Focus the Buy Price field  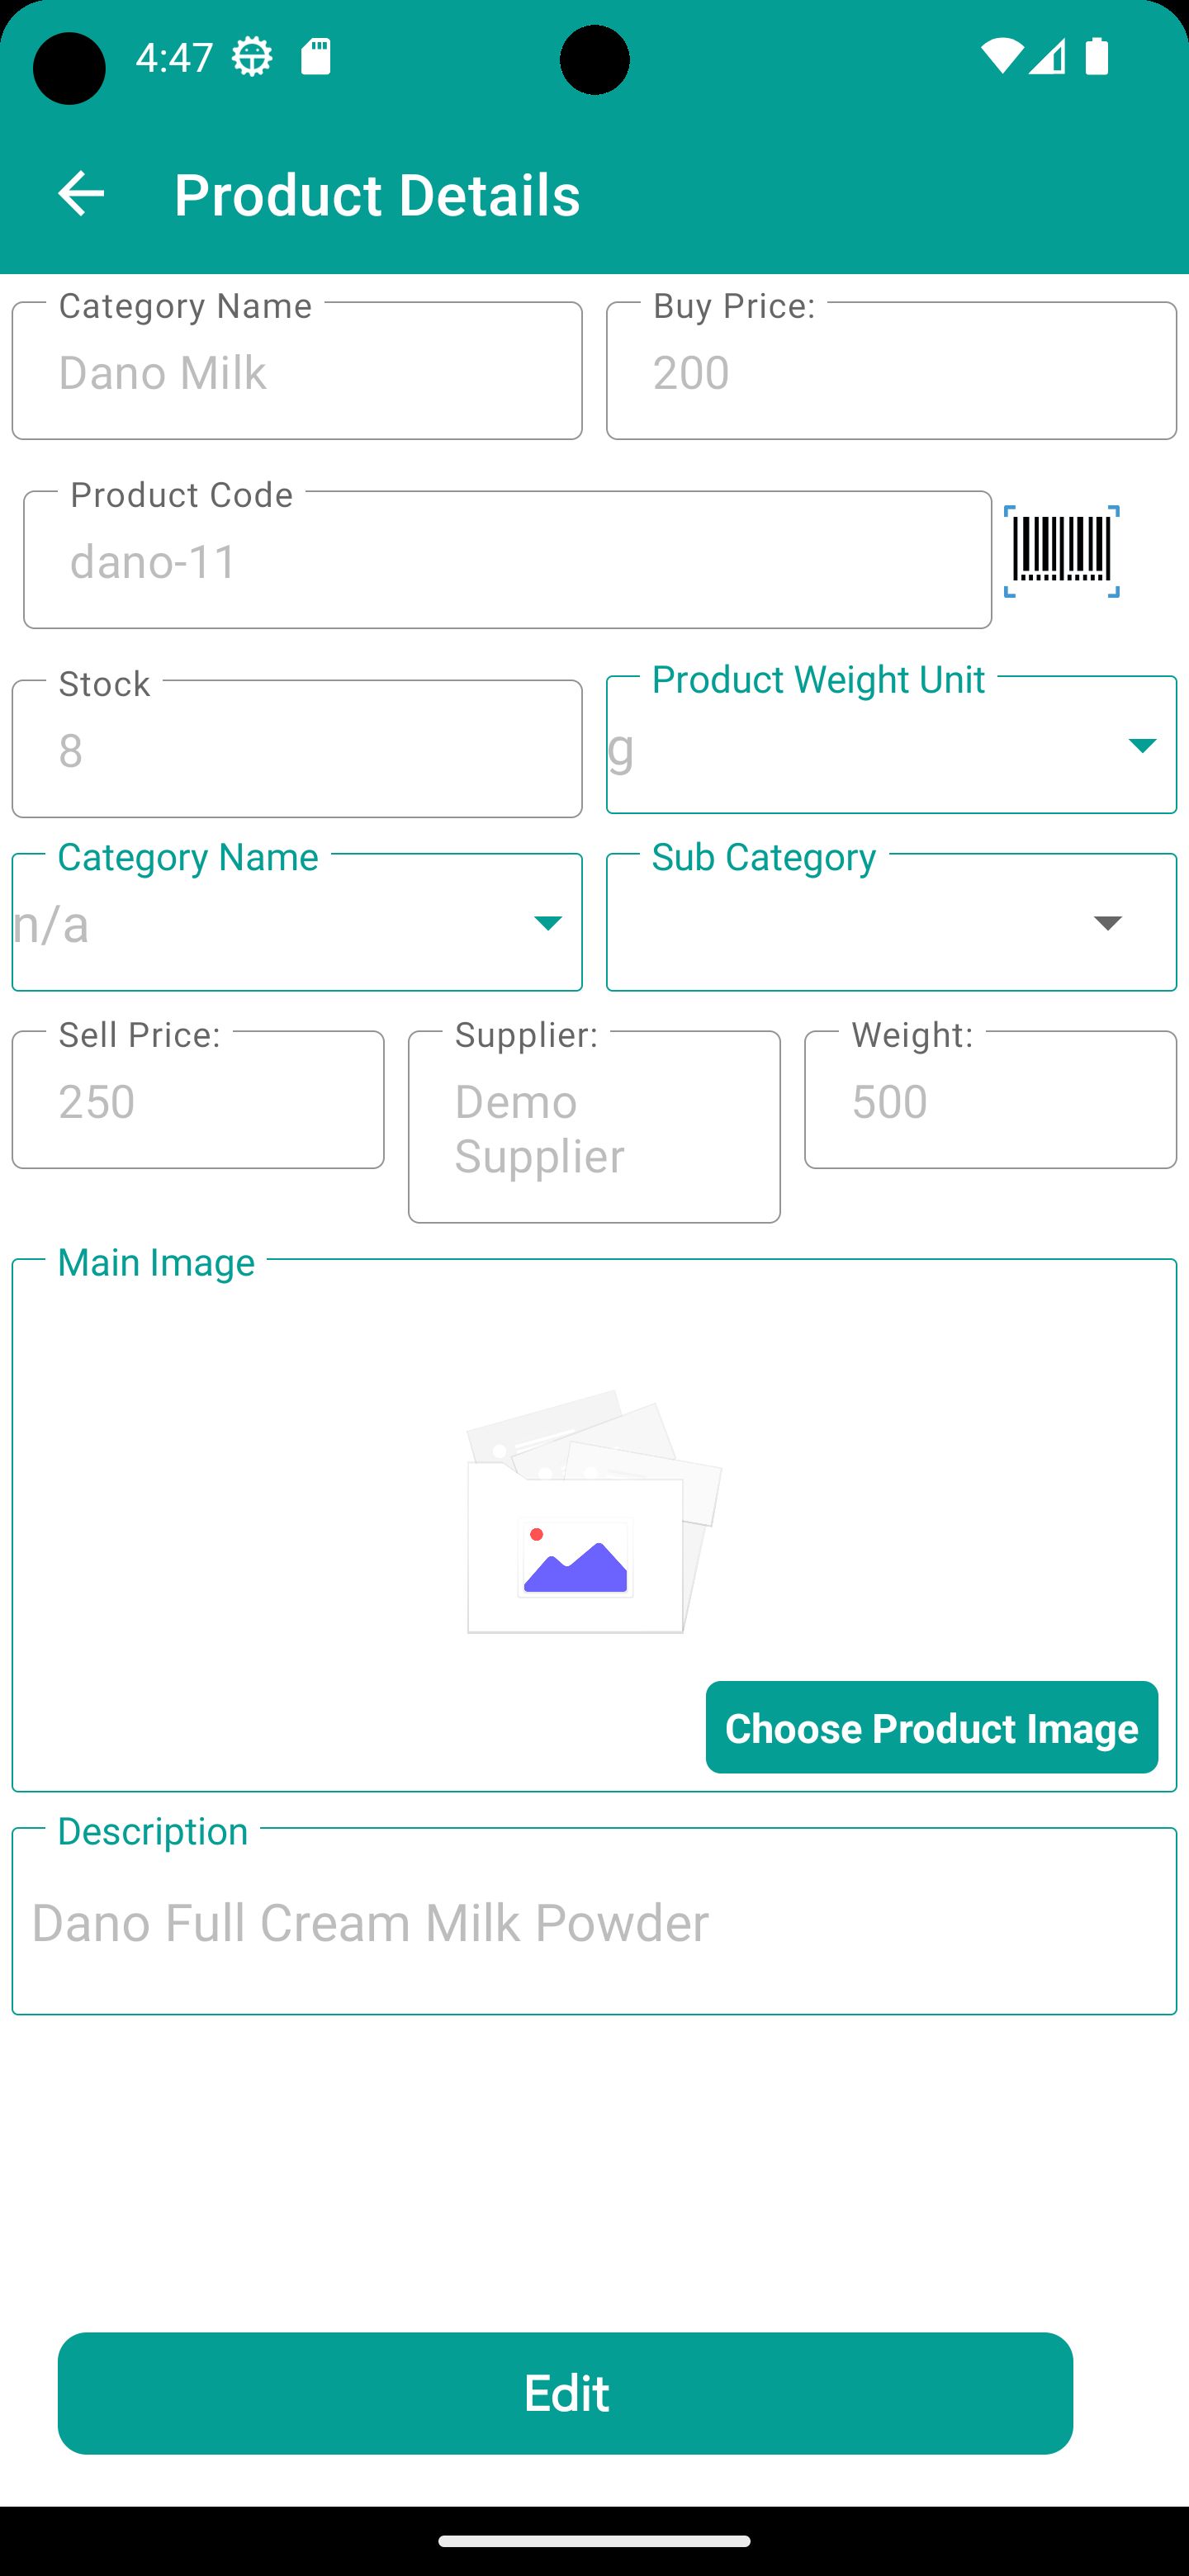(891, 370)
